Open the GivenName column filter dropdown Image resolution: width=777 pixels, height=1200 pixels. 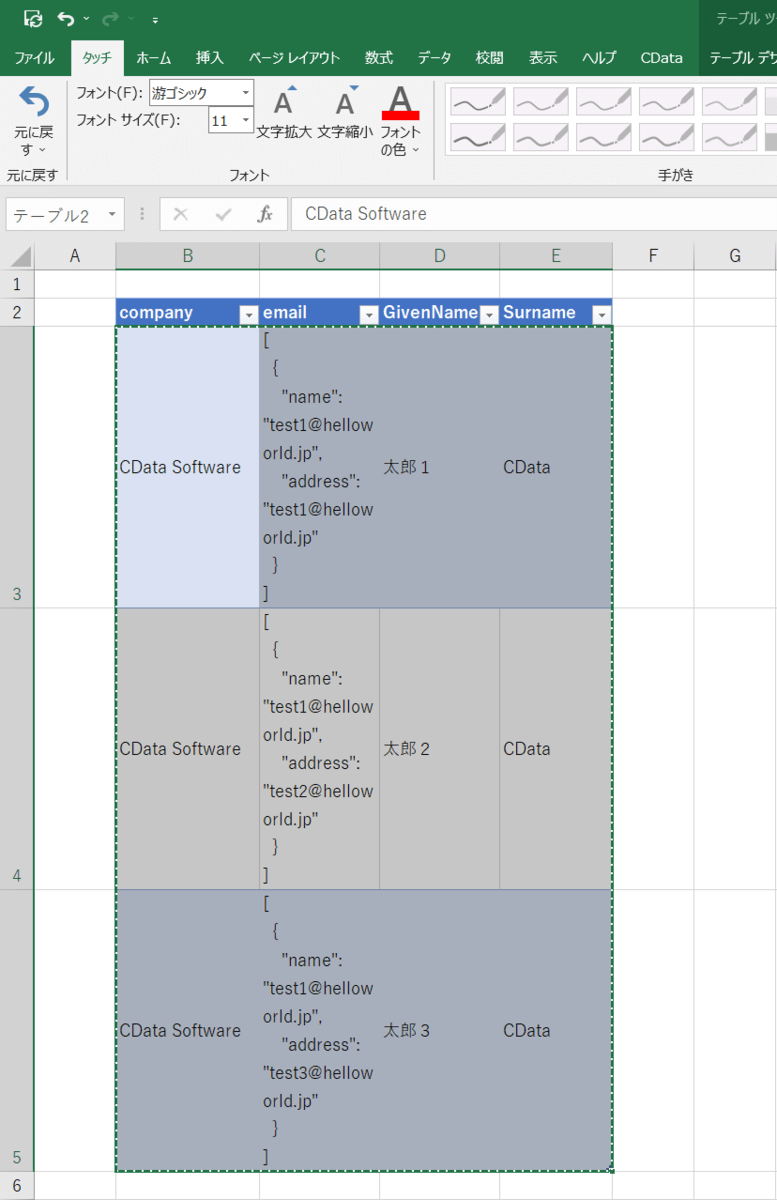[x=489, y=315]
